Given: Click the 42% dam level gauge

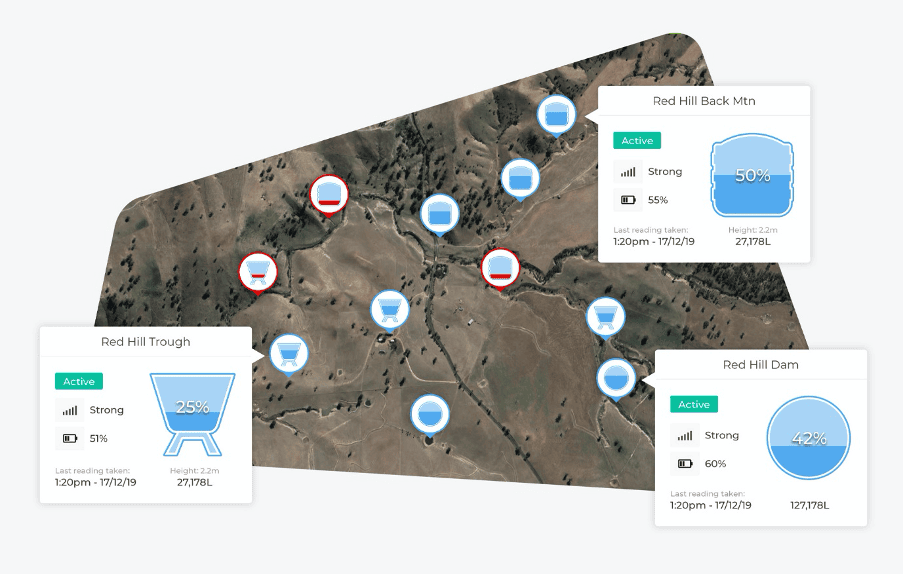Looking at the screenshot, I should pyautogui.click(x=809, y=438).
